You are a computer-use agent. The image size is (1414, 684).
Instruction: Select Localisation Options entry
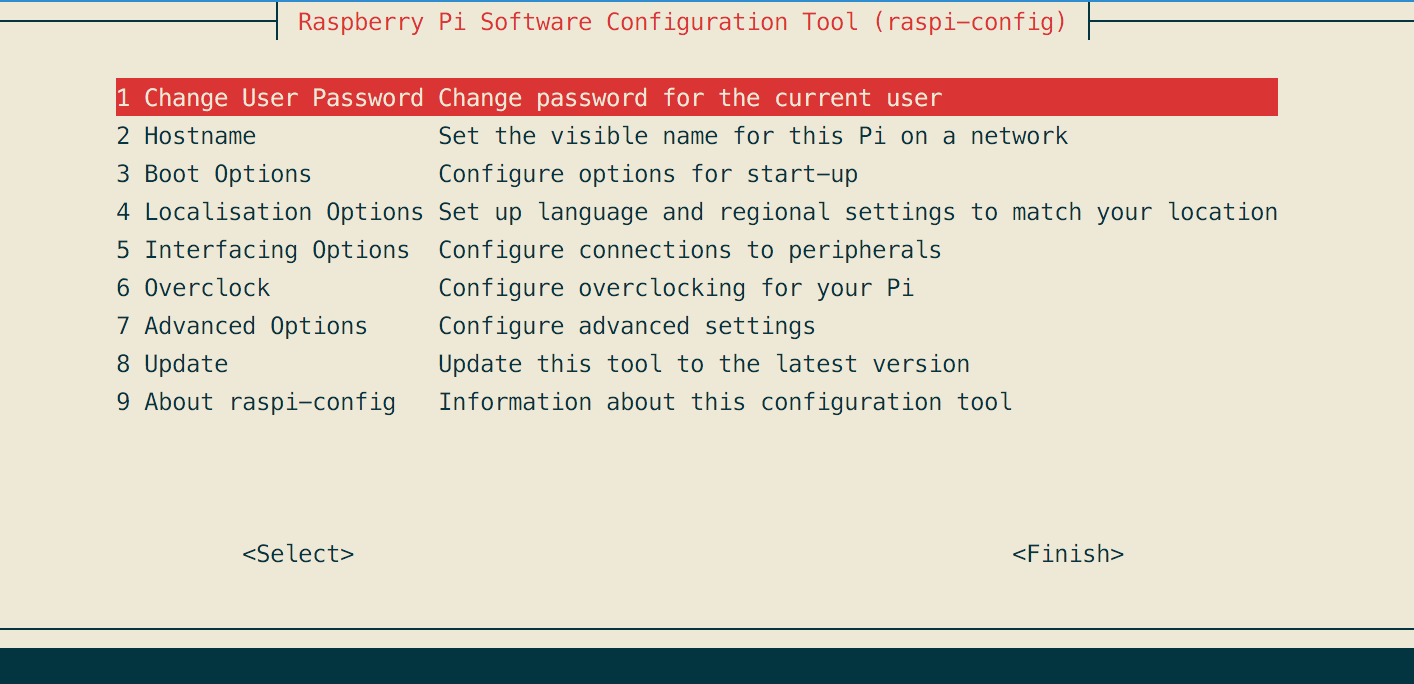pyautogui.click(x=697, y=212)
